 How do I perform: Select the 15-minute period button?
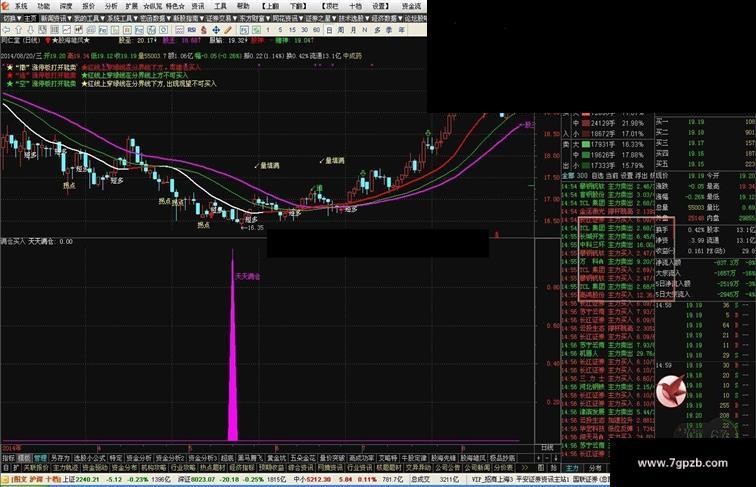coord(292,30)
